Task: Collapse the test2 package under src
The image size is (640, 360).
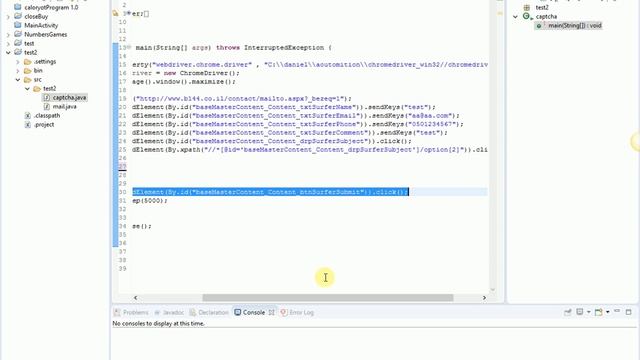Action: point(27,89)
